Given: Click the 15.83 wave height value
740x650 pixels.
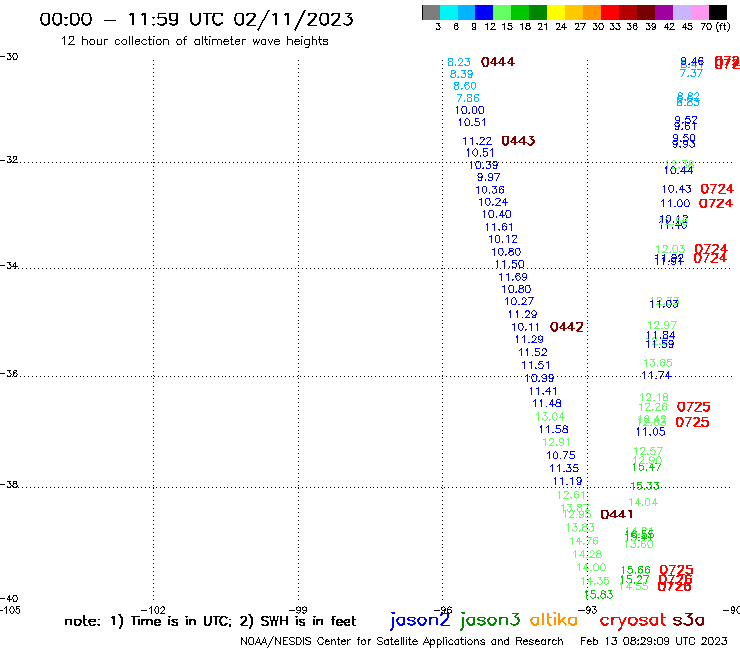Looking at the screenshot, I should (599, 595).
